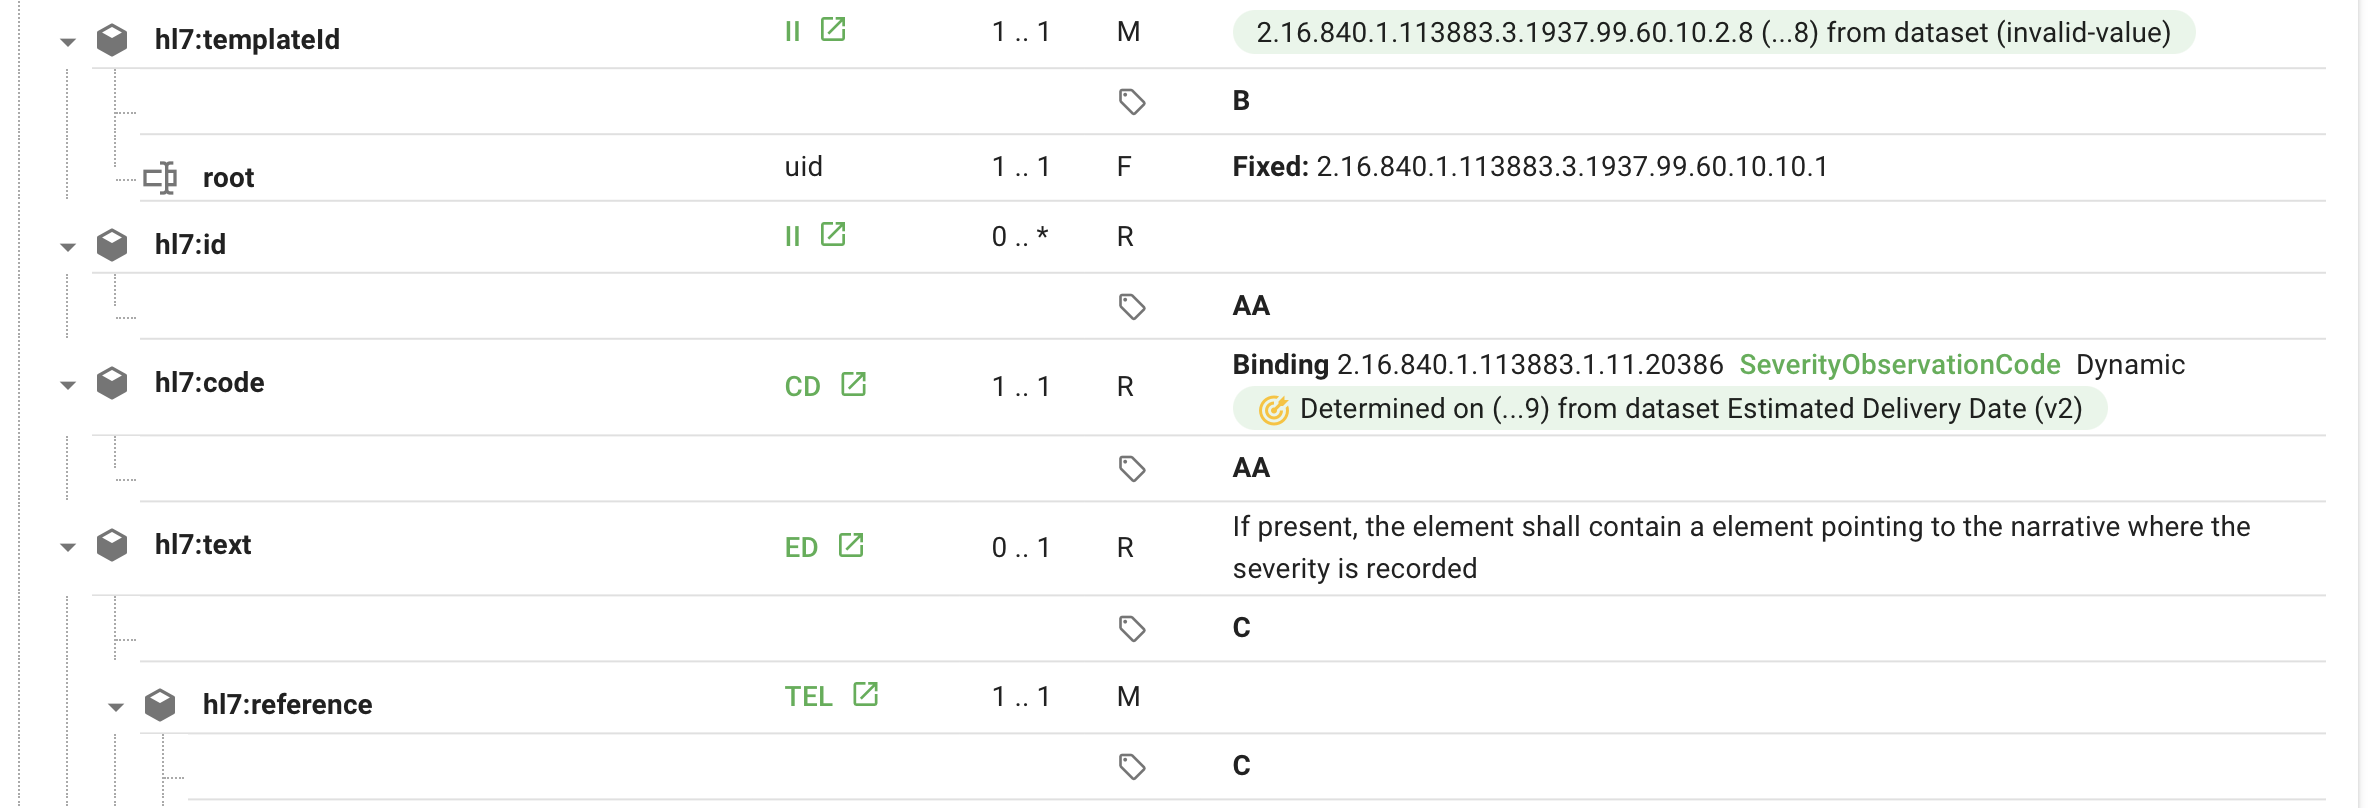The height and width of the screenshot is (808, 2368).
Task: Click external link icon next to CD datatype
Action: pyautogui.click(x=853, y=385)
